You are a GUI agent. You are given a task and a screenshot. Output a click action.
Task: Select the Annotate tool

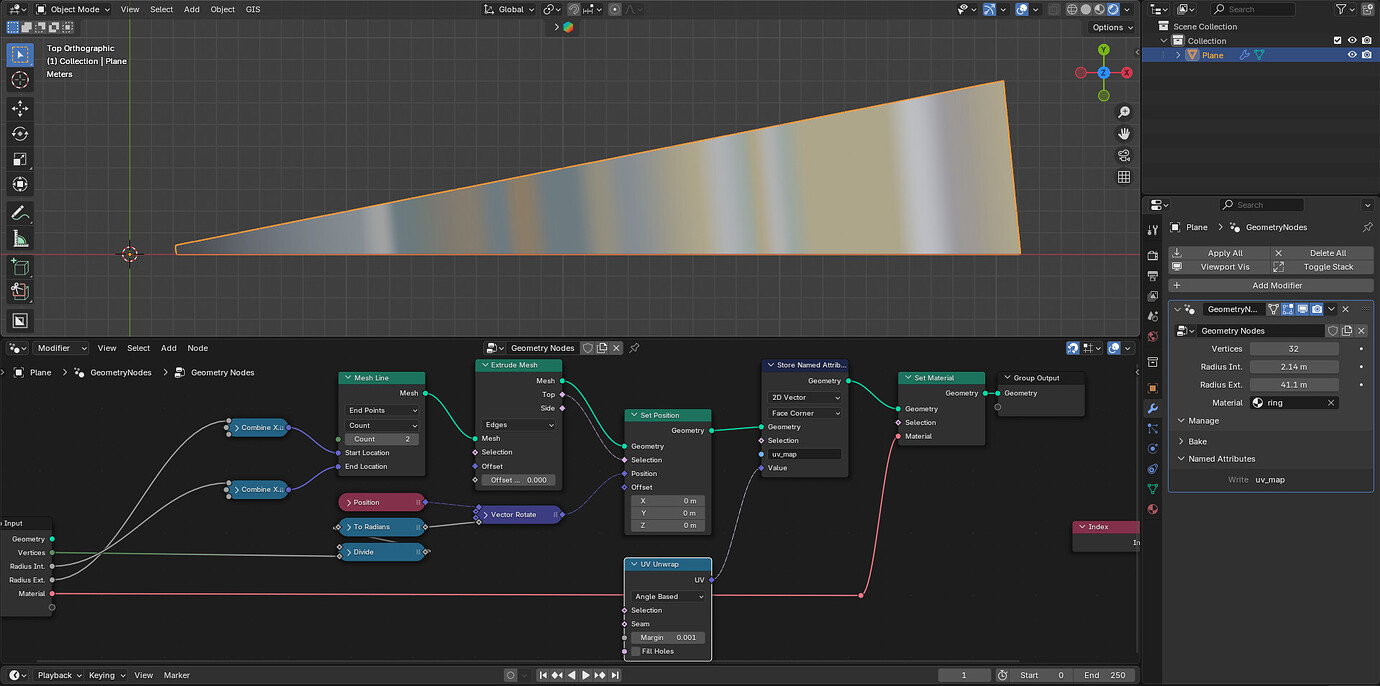pyautogui.click(x=20, y=213)
